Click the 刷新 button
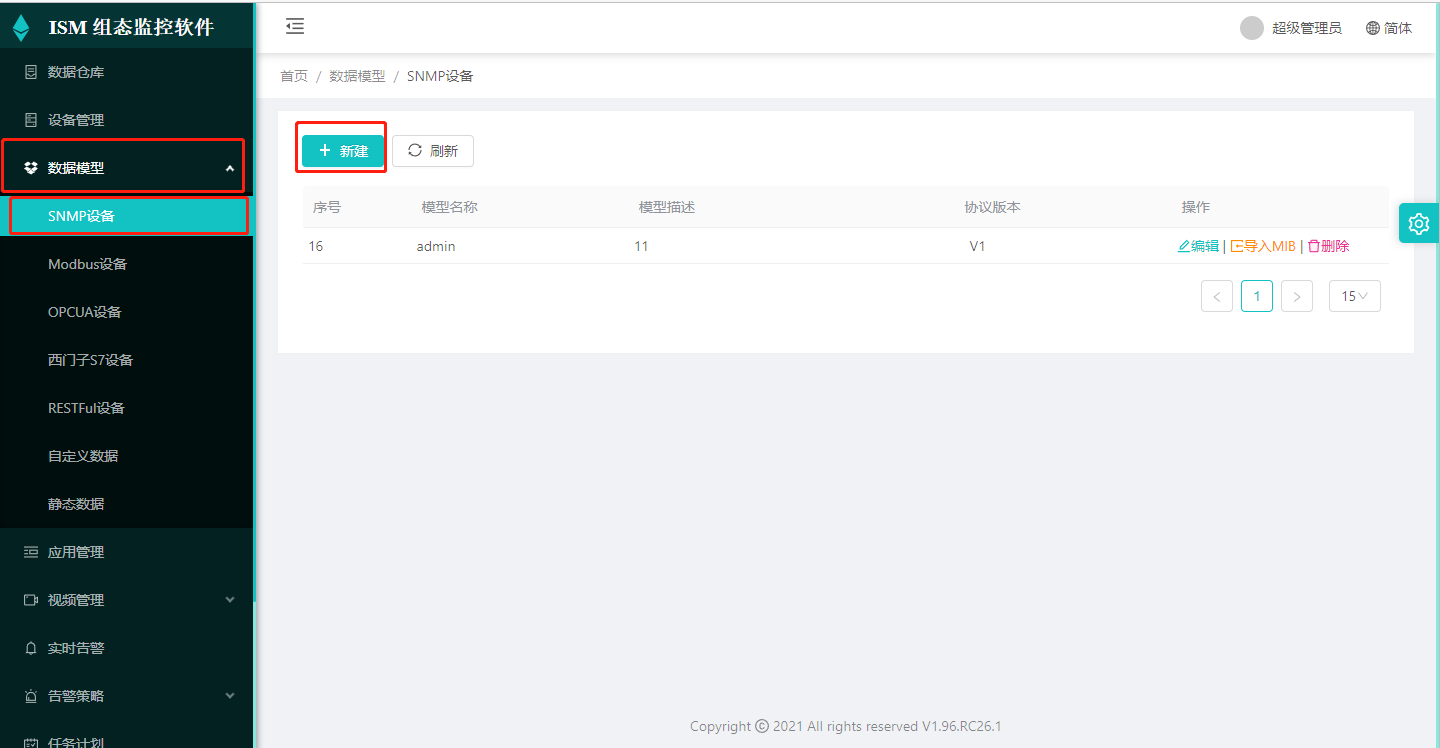 433,151
